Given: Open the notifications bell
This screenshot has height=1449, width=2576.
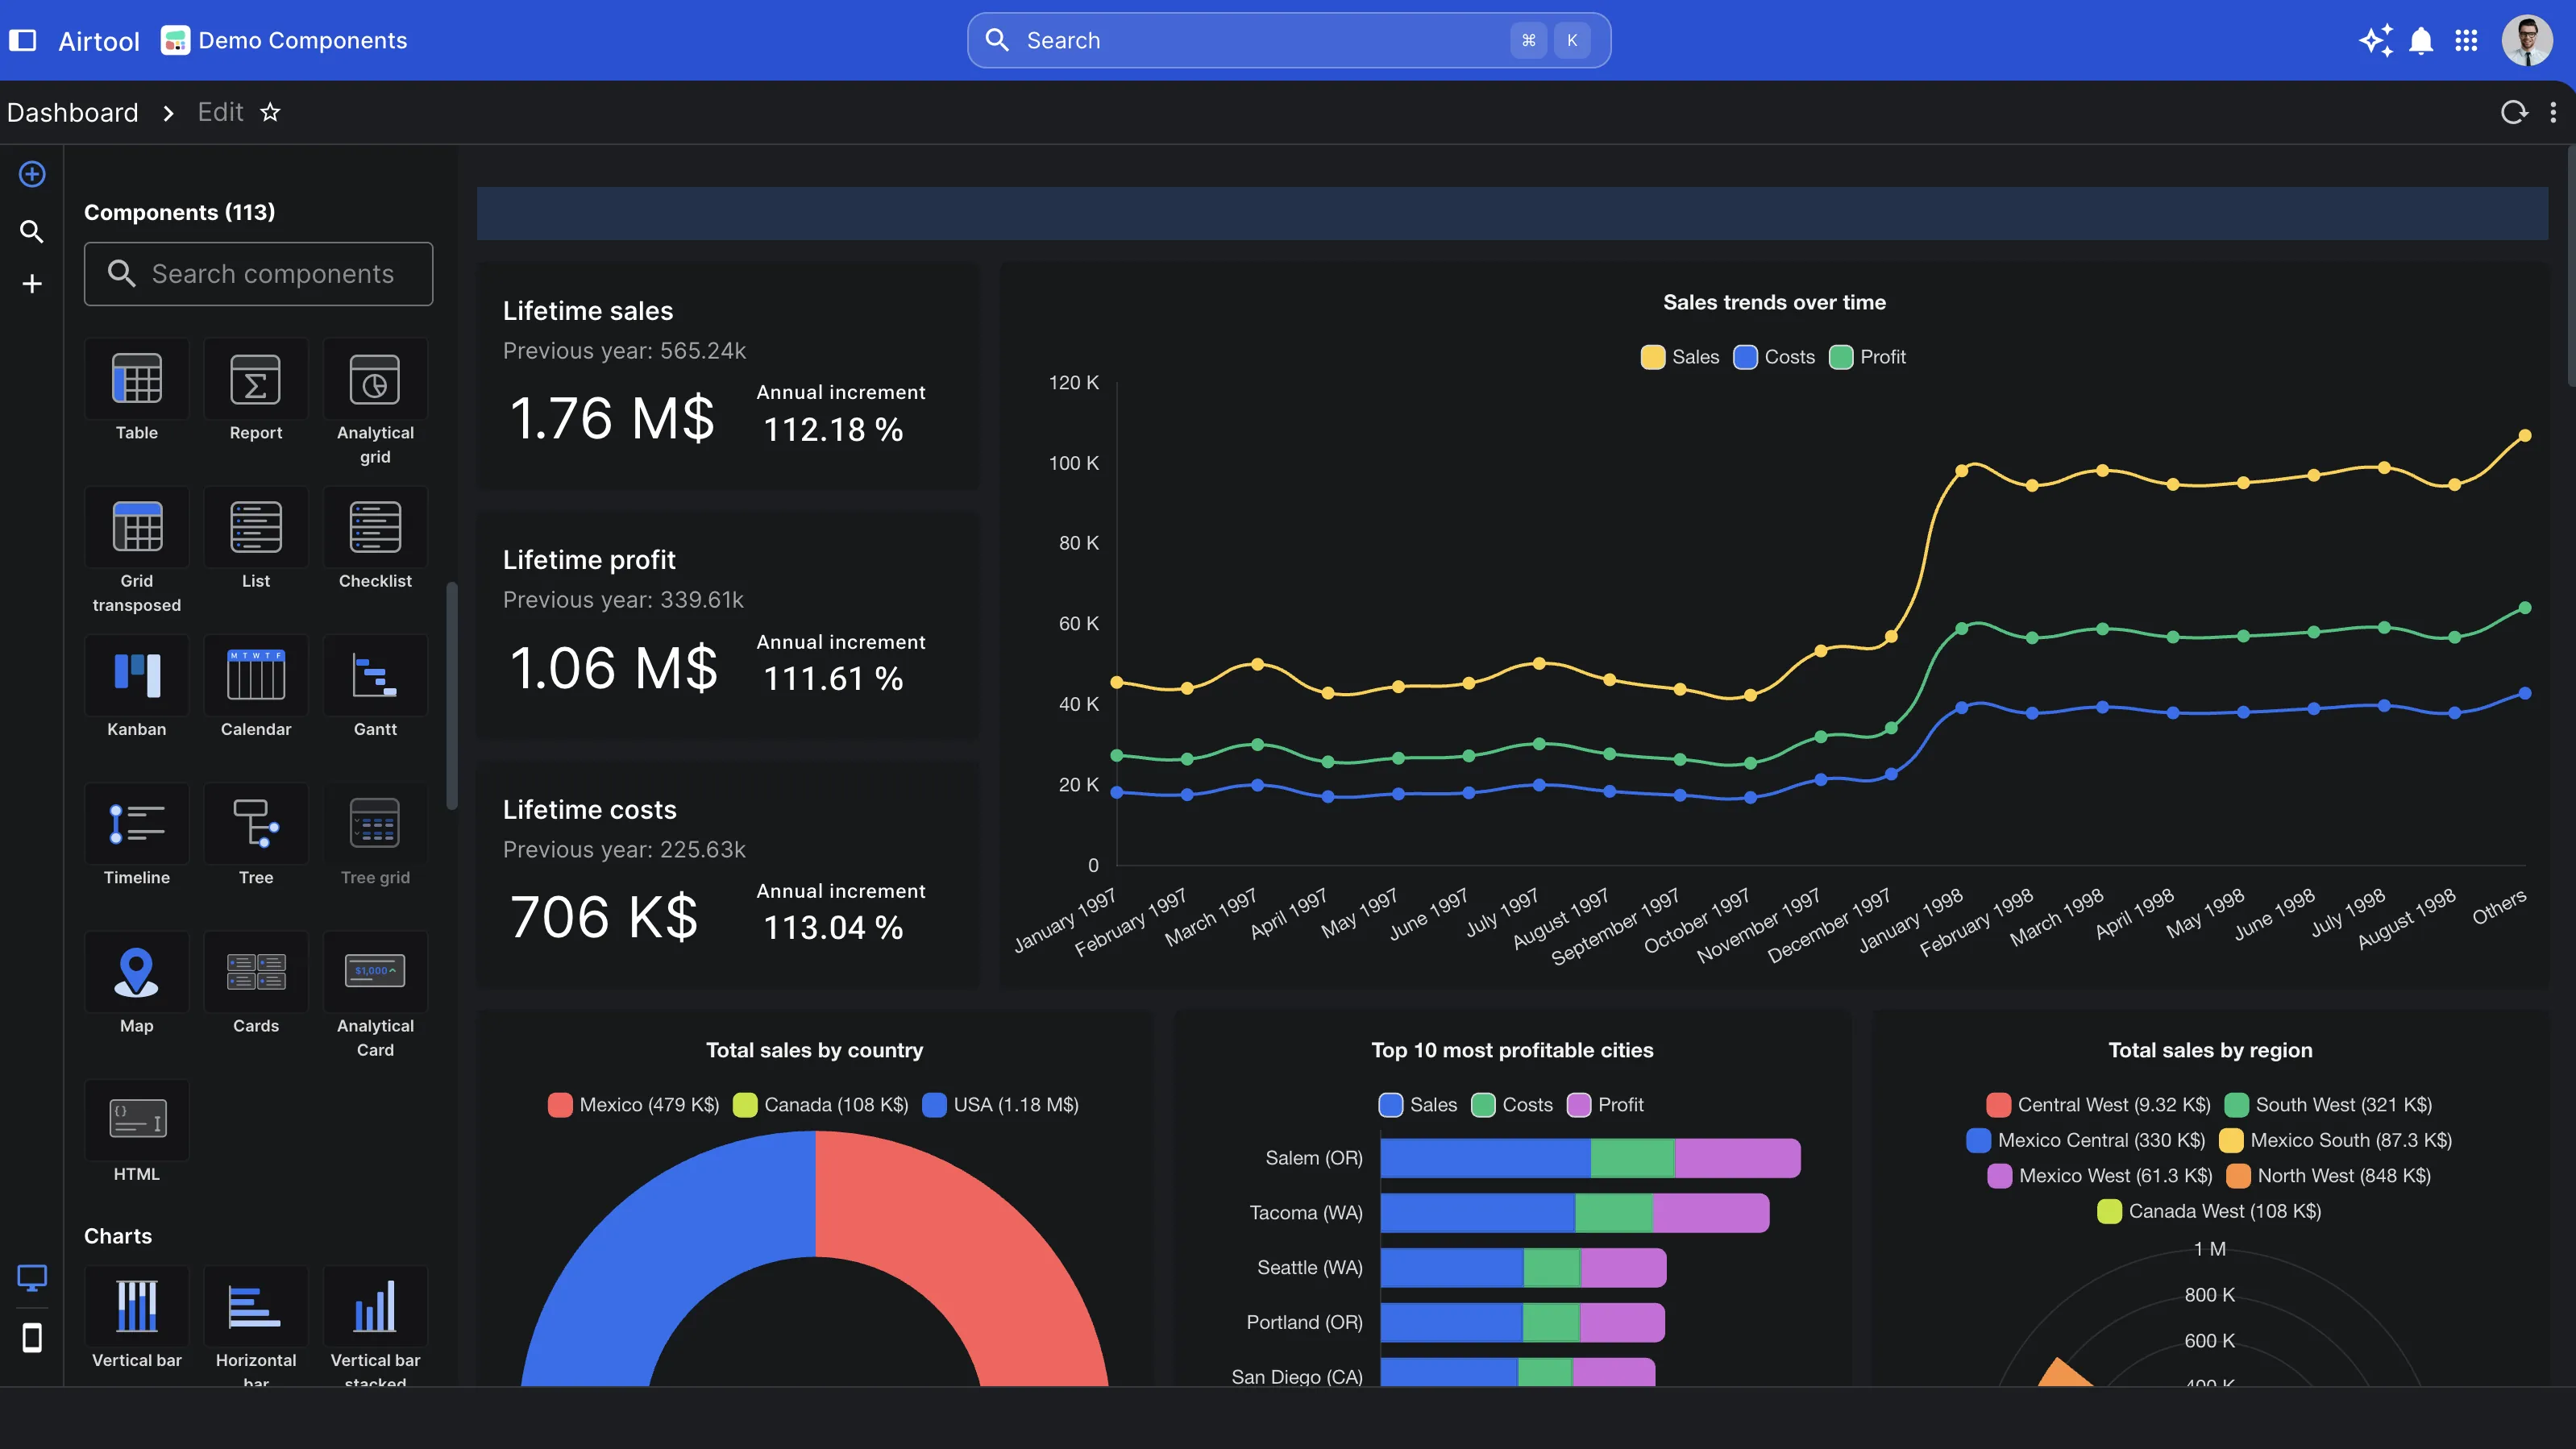Looking at the screenshot, I should pos(2421,40).
